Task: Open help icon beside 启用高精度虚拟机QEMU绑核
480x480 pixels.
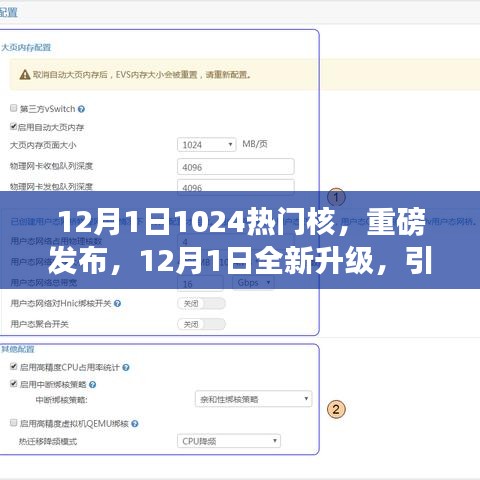Action: [135, 424]
